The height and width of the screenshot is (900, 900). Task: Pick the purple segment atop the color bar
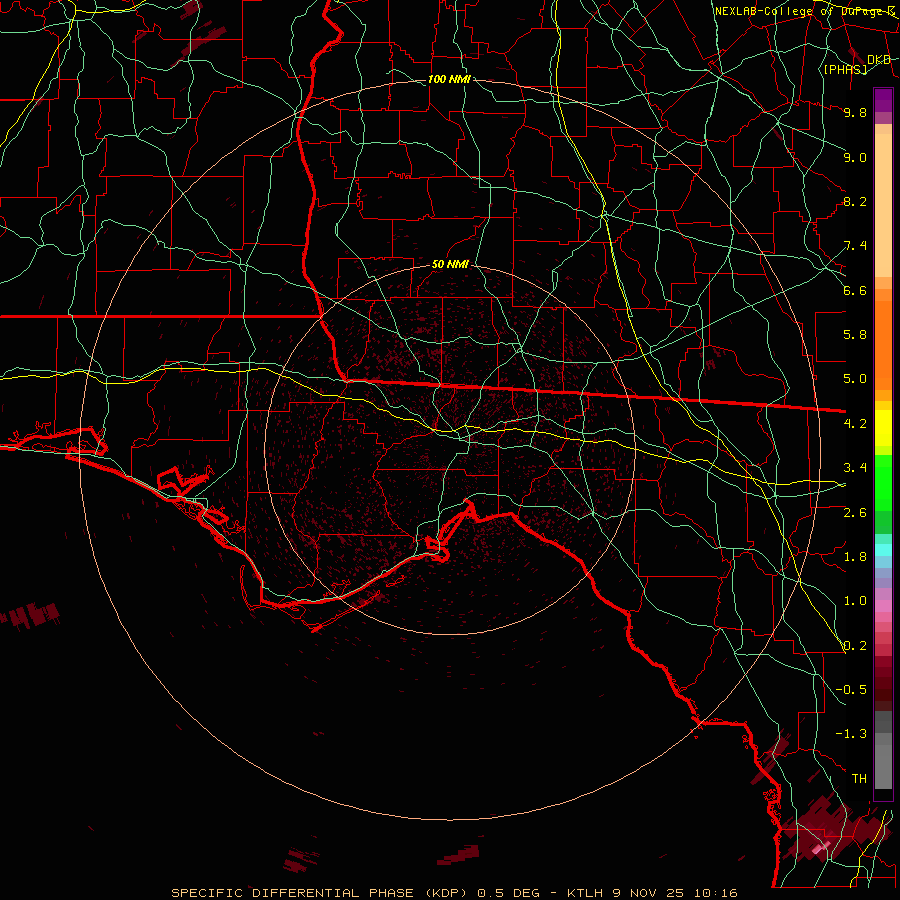click(883, 100)
